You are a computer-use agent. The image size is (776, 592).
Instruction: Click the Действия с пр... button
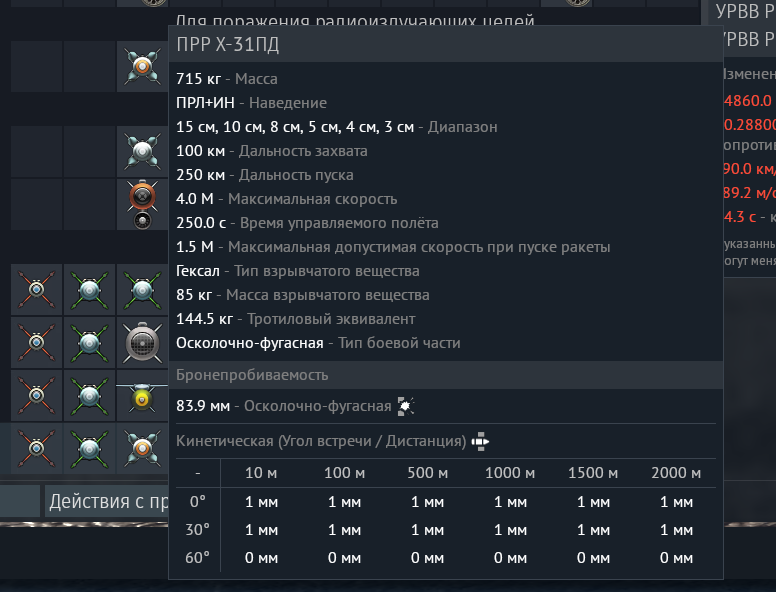click(107, 501)
